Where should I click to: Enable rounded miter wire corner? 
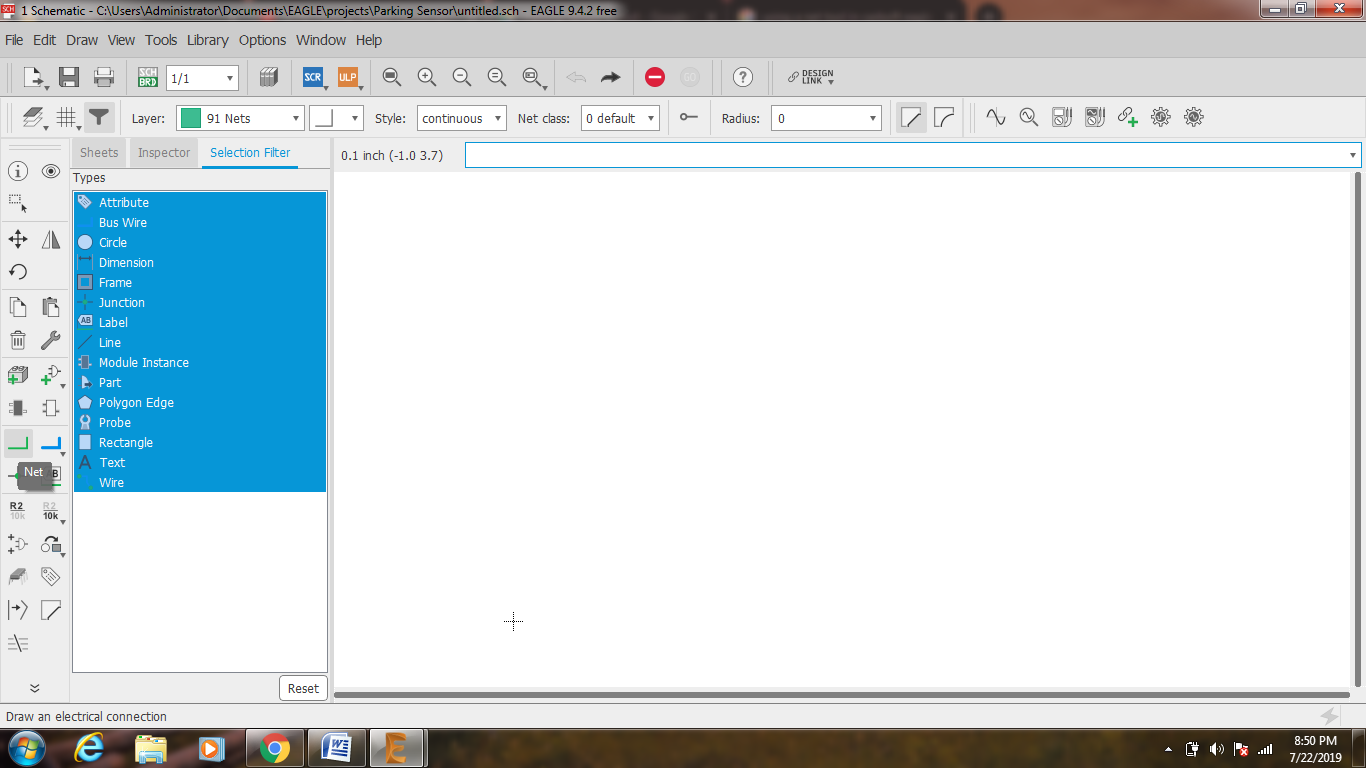point(944,117)
